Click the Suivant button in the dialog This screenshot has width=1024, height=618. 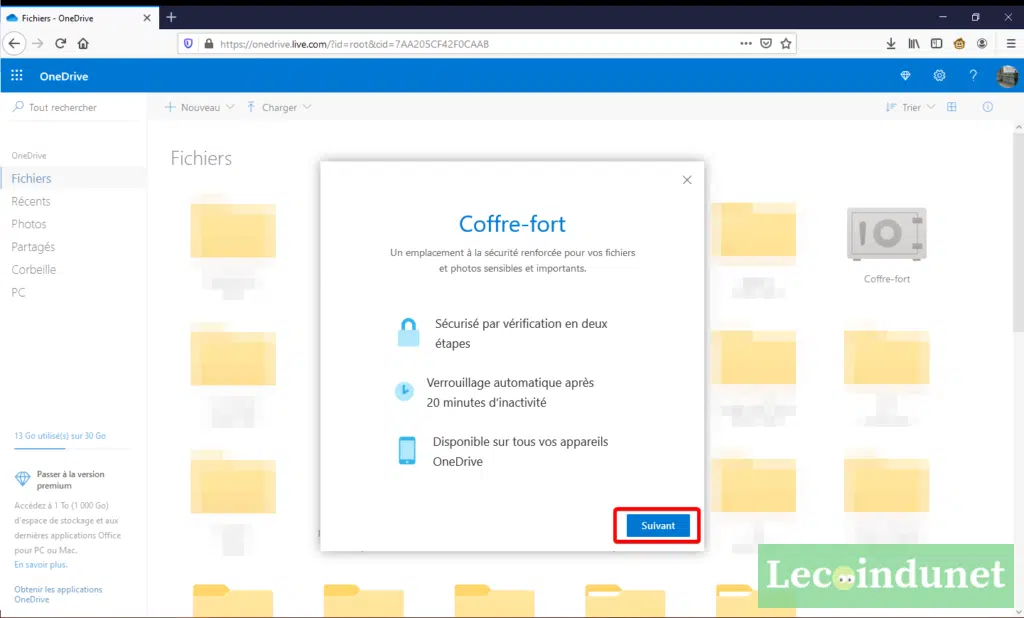point(658,525)
